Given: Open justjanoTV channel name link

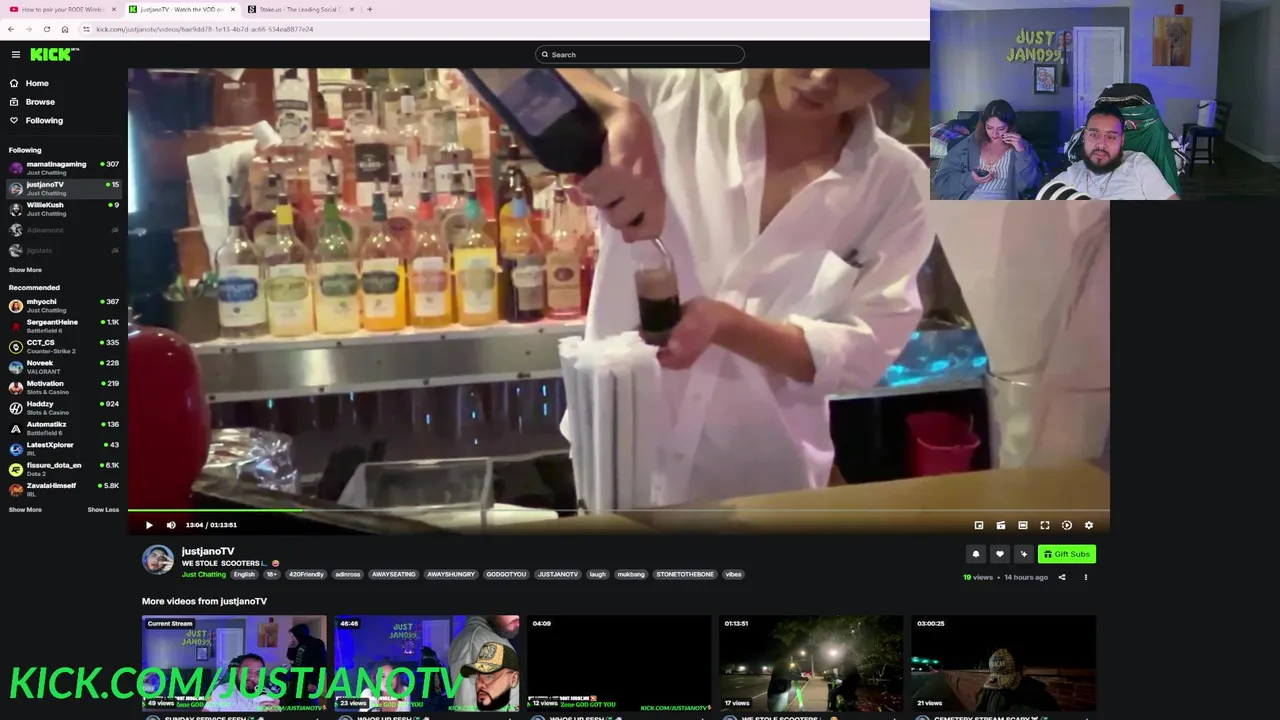Looking at the screenshot, I should tap(208, 551).
